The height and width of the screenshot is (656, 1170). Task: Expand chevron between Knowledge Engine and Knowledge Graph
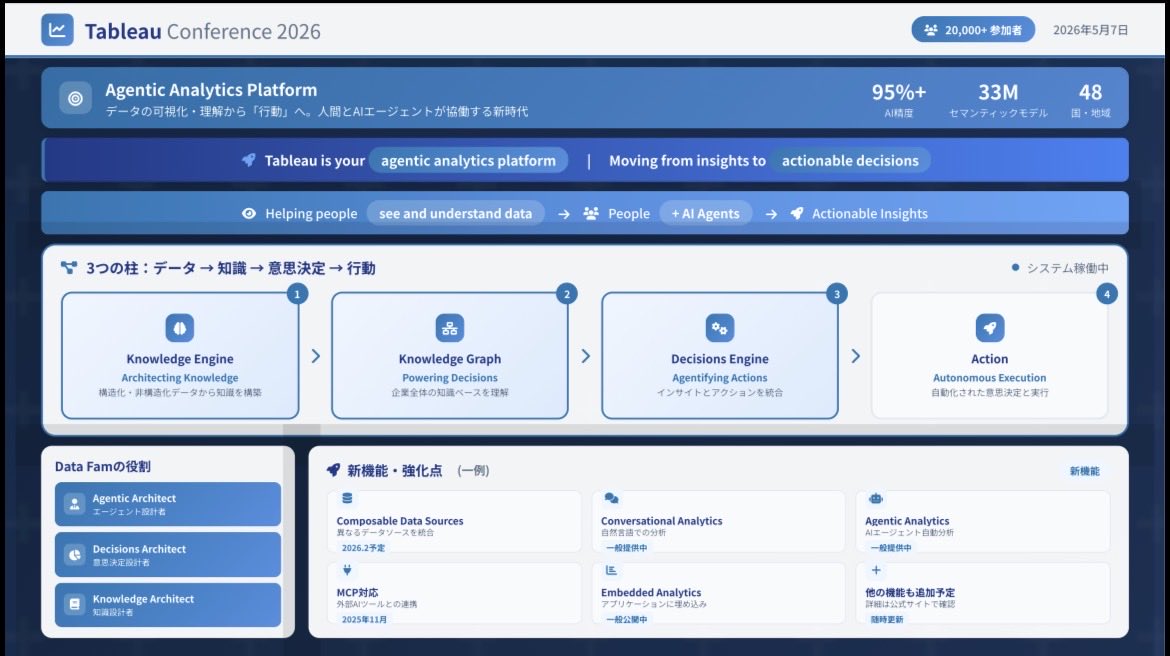(x=316, y=356)
